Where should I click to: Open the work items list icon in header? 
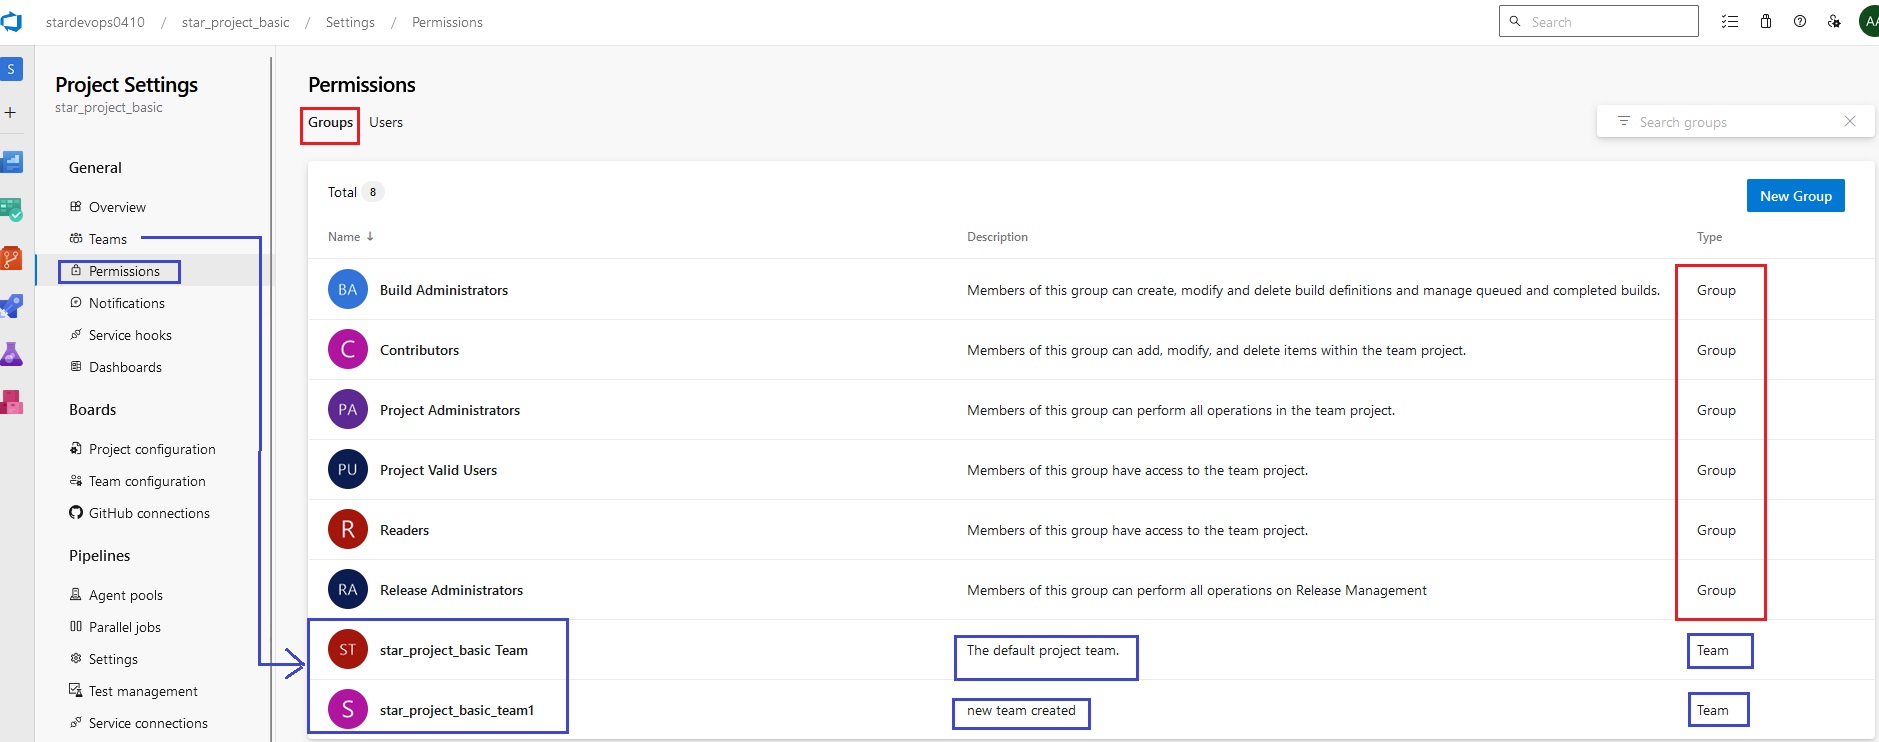pyautogui.click(x=1730, y=21)
